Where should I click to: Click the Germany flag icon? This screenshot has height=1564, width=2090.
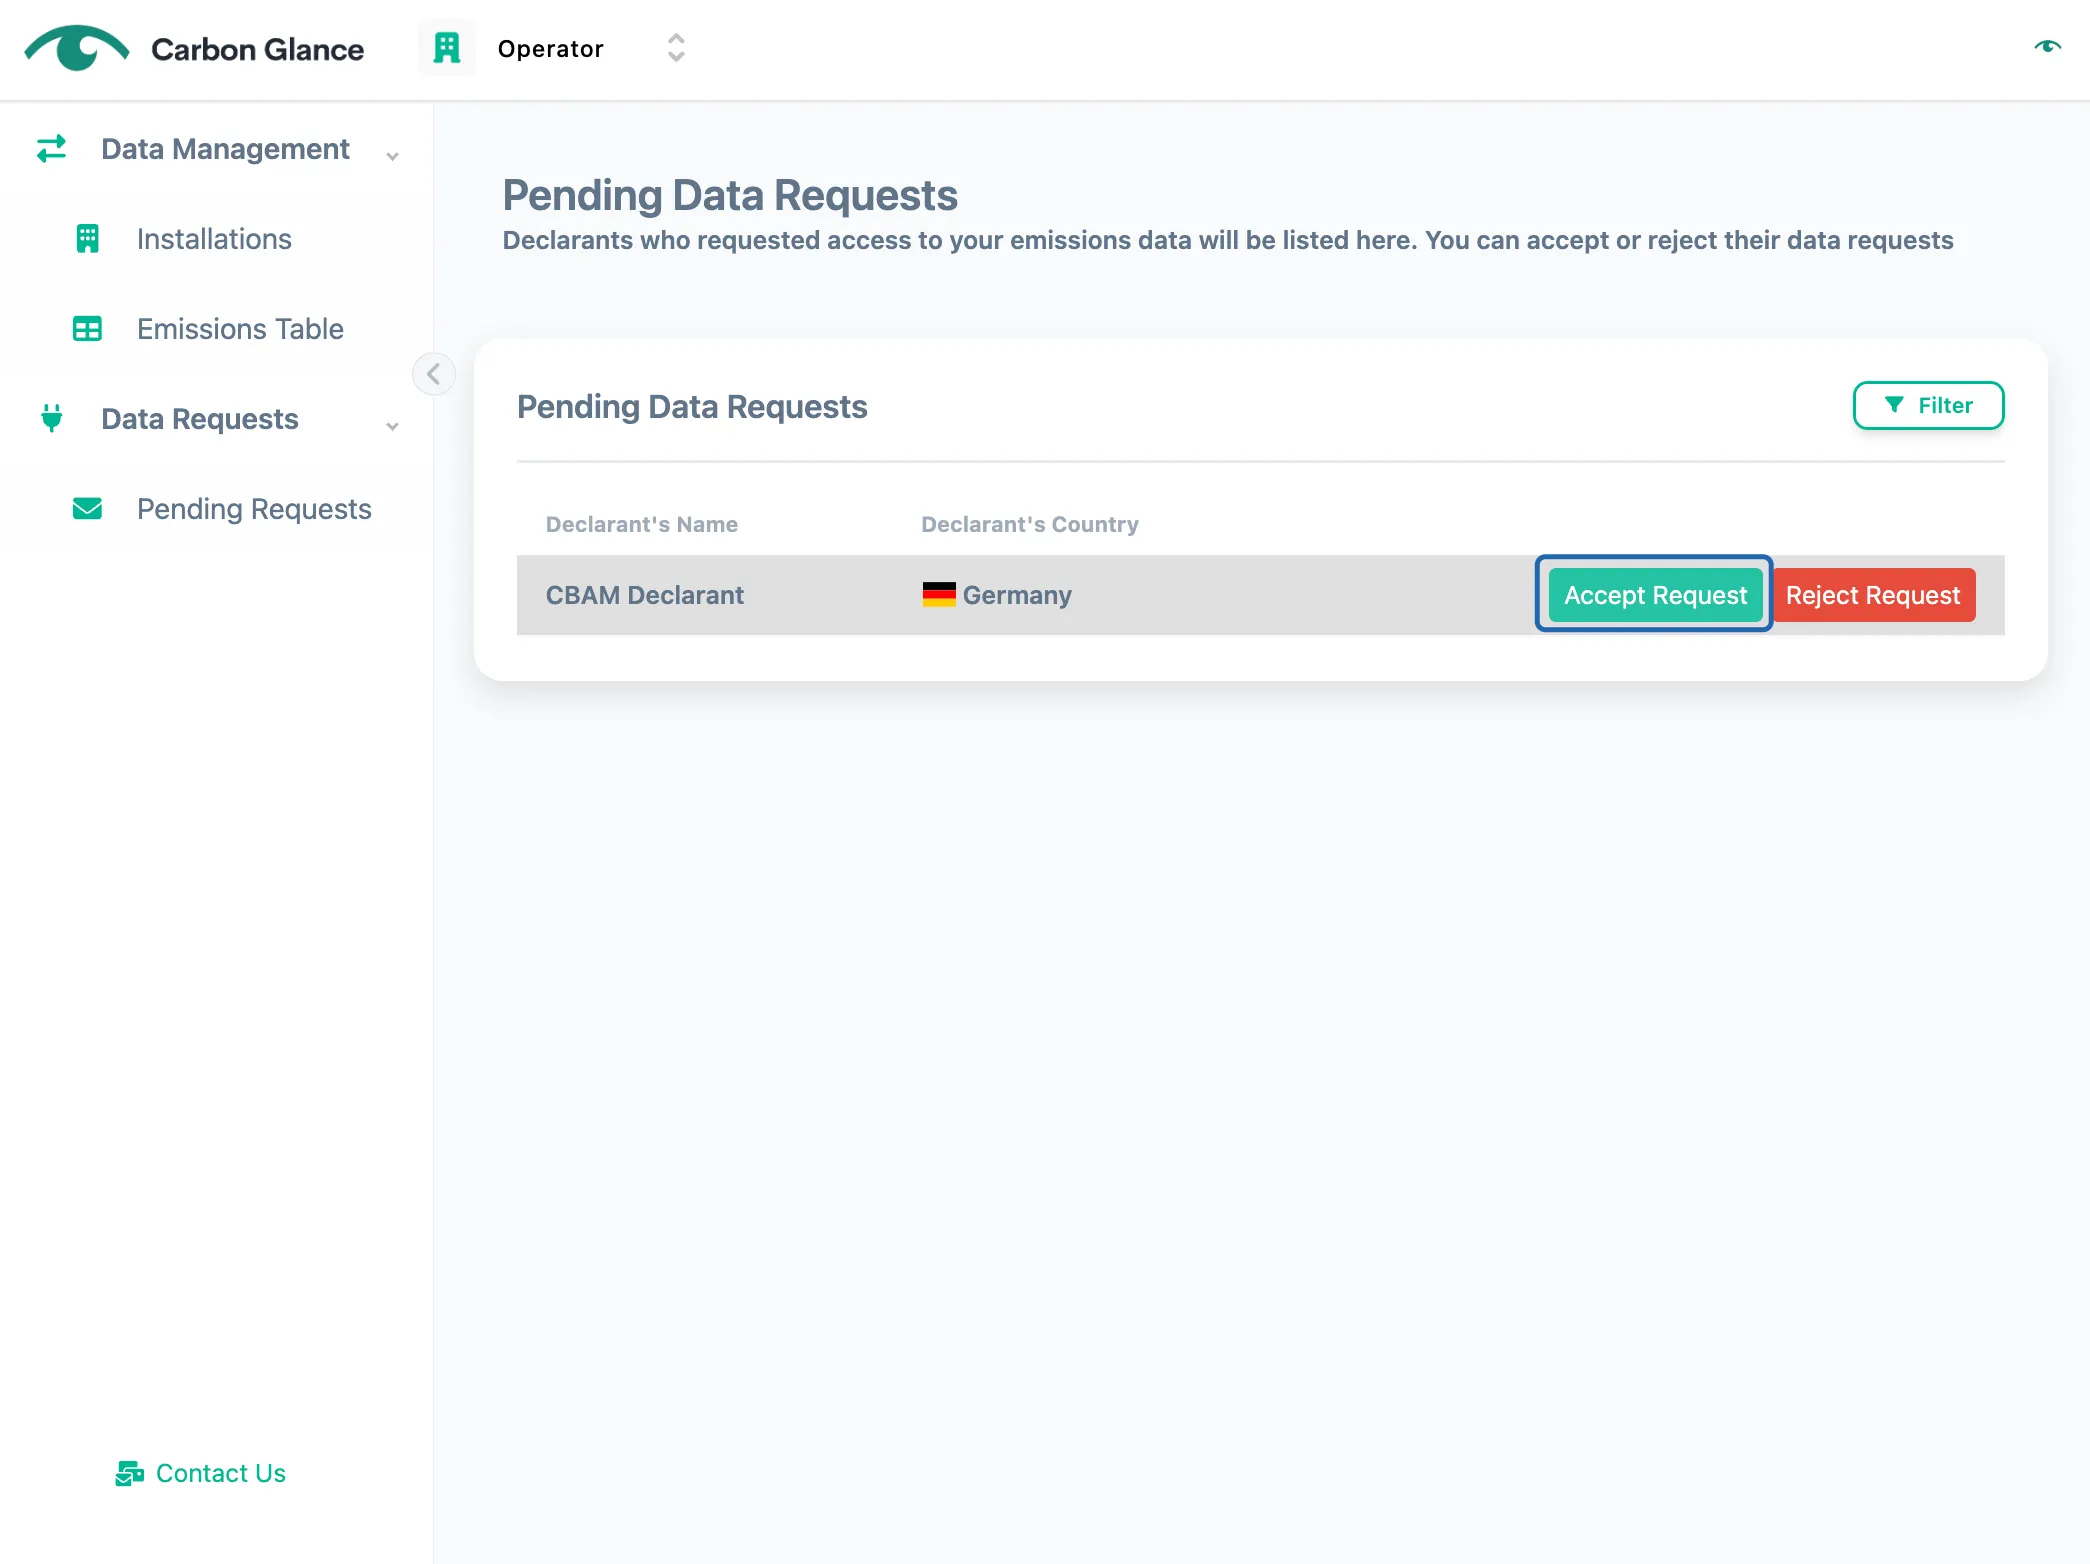click(939, 595)
